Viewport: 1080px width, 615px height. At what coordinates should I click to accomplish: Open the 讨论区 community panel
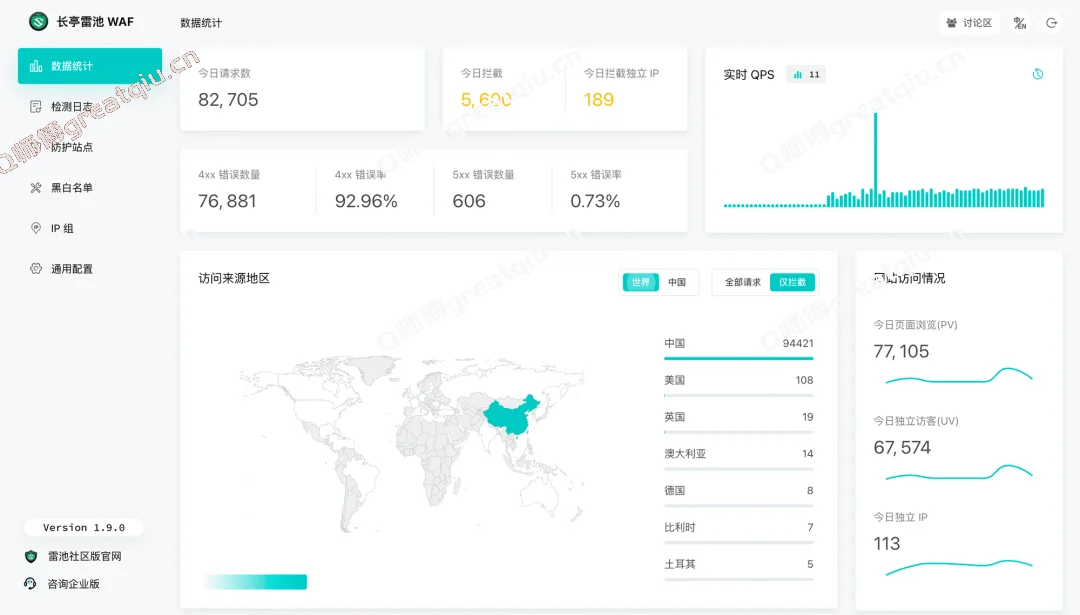[969, 22]
